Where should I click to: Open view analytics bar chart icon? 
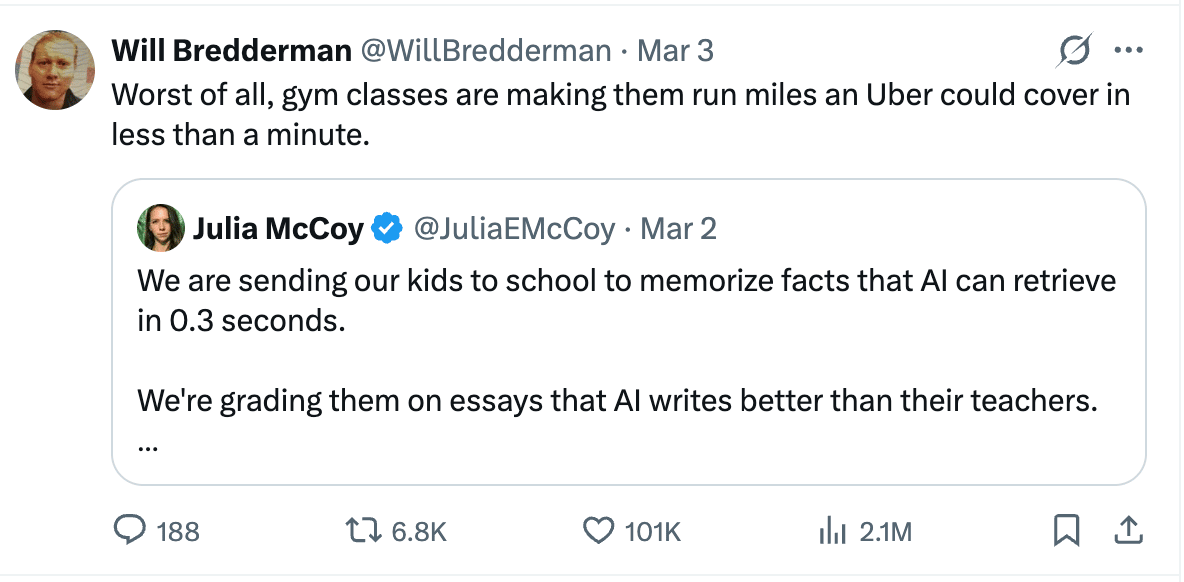pyautogui.click(x=833, y=531)
